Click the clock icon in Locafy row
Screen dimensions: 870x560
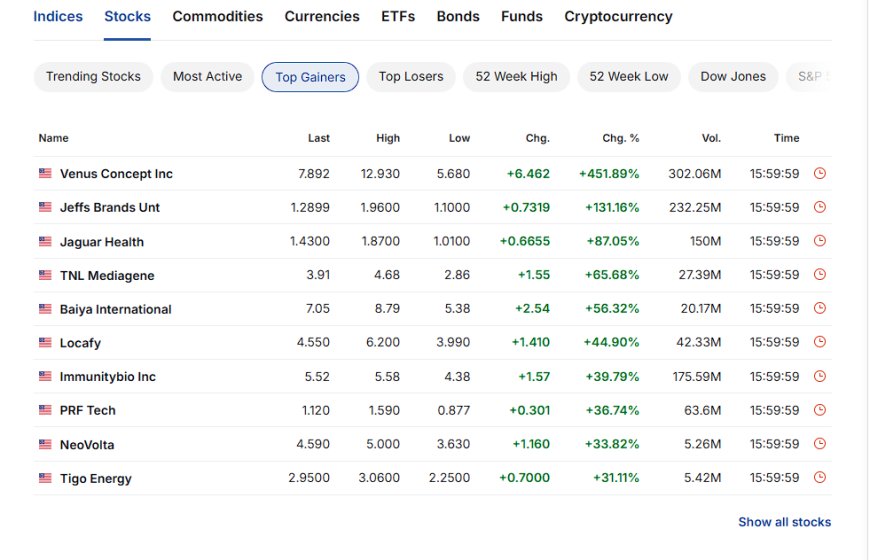coord(820,342)
